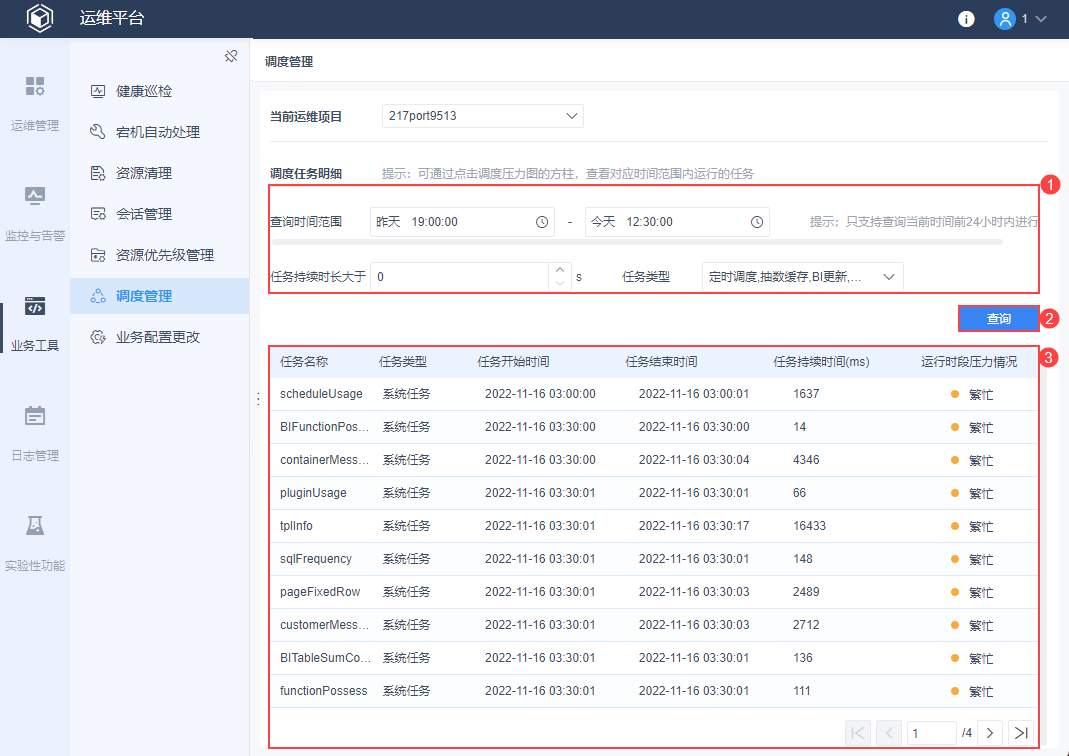The height and width of the screenshot is (756, 1069).
Task: Increase 任务持续时长 with up arrow
Action: [x=560, y=270]
